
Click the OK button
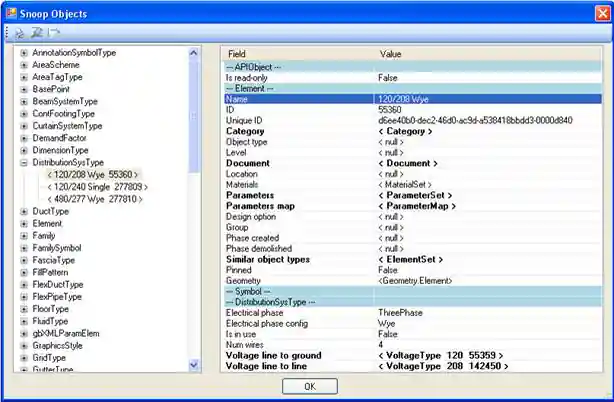pyautogui.click(x=309, y=386)
